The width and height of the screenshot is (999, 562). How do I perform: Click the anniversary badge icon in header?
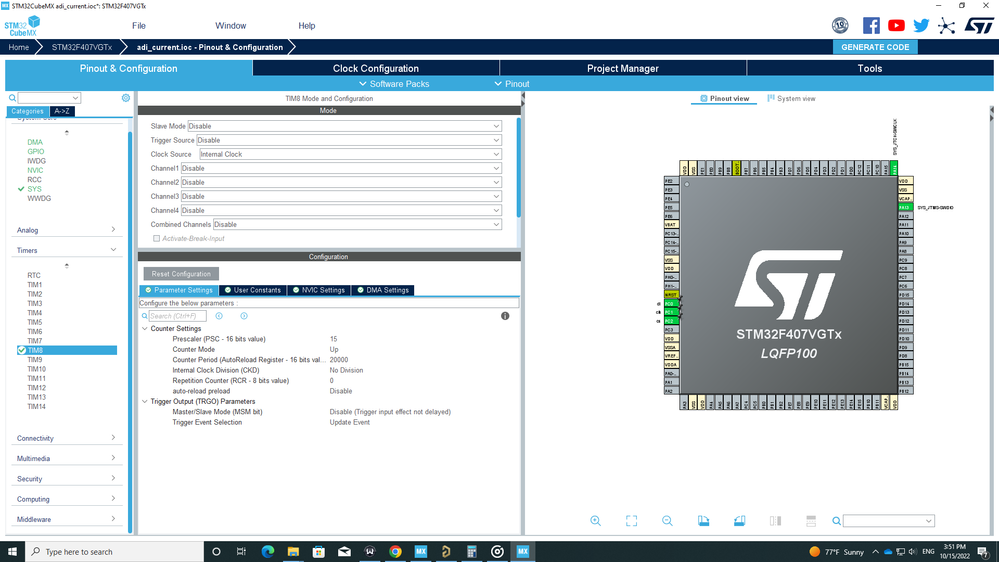pyautogui.click(x=840, y=25)
